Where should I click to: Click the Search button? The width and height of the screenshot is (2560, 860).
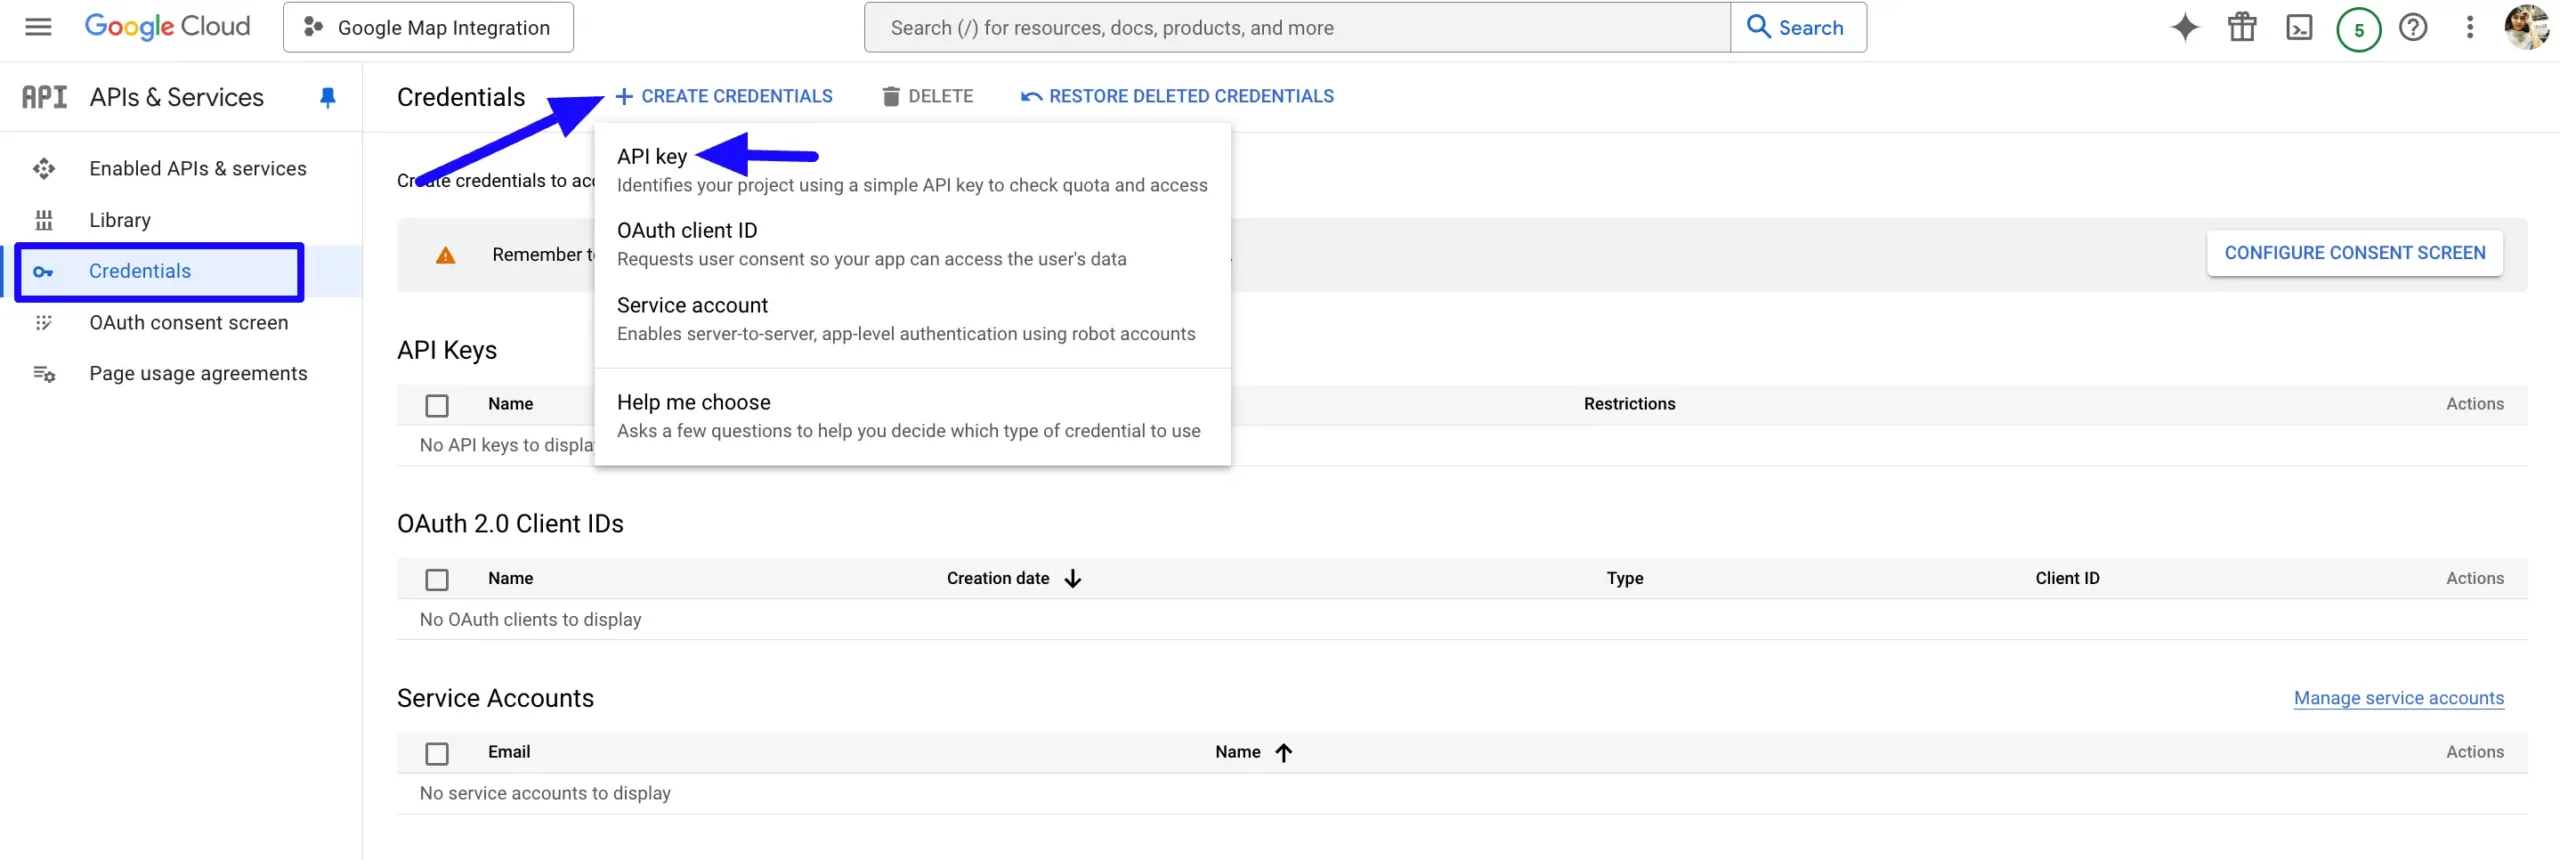(x=1798, y=27)
